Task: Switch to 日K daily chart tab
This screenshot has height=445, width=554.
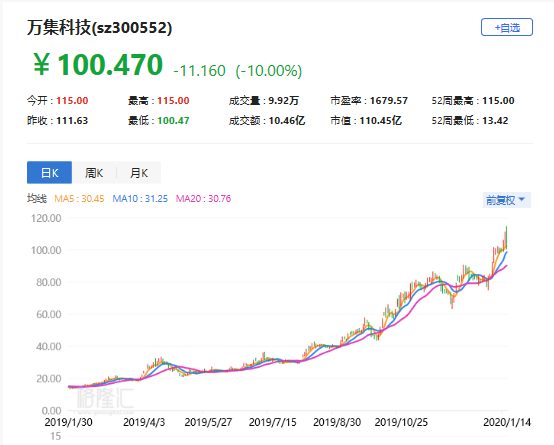Action: click(49, 172)
